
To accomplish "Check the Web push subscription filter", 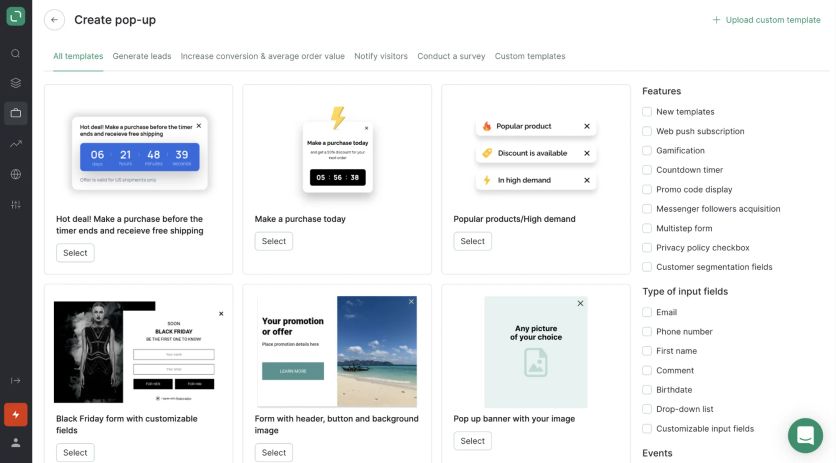I will (x=647, y=131).
